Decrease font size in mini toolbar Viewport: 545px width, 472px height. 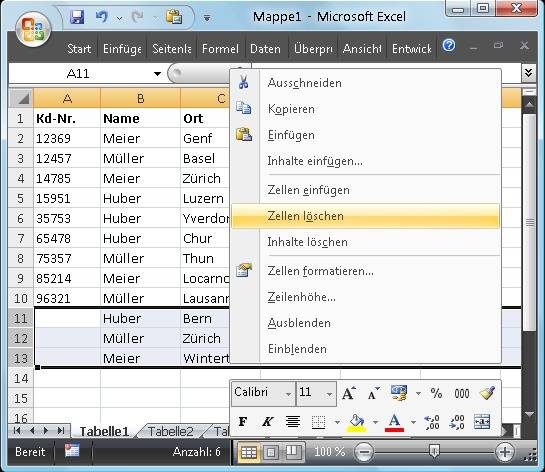[374, 393]
